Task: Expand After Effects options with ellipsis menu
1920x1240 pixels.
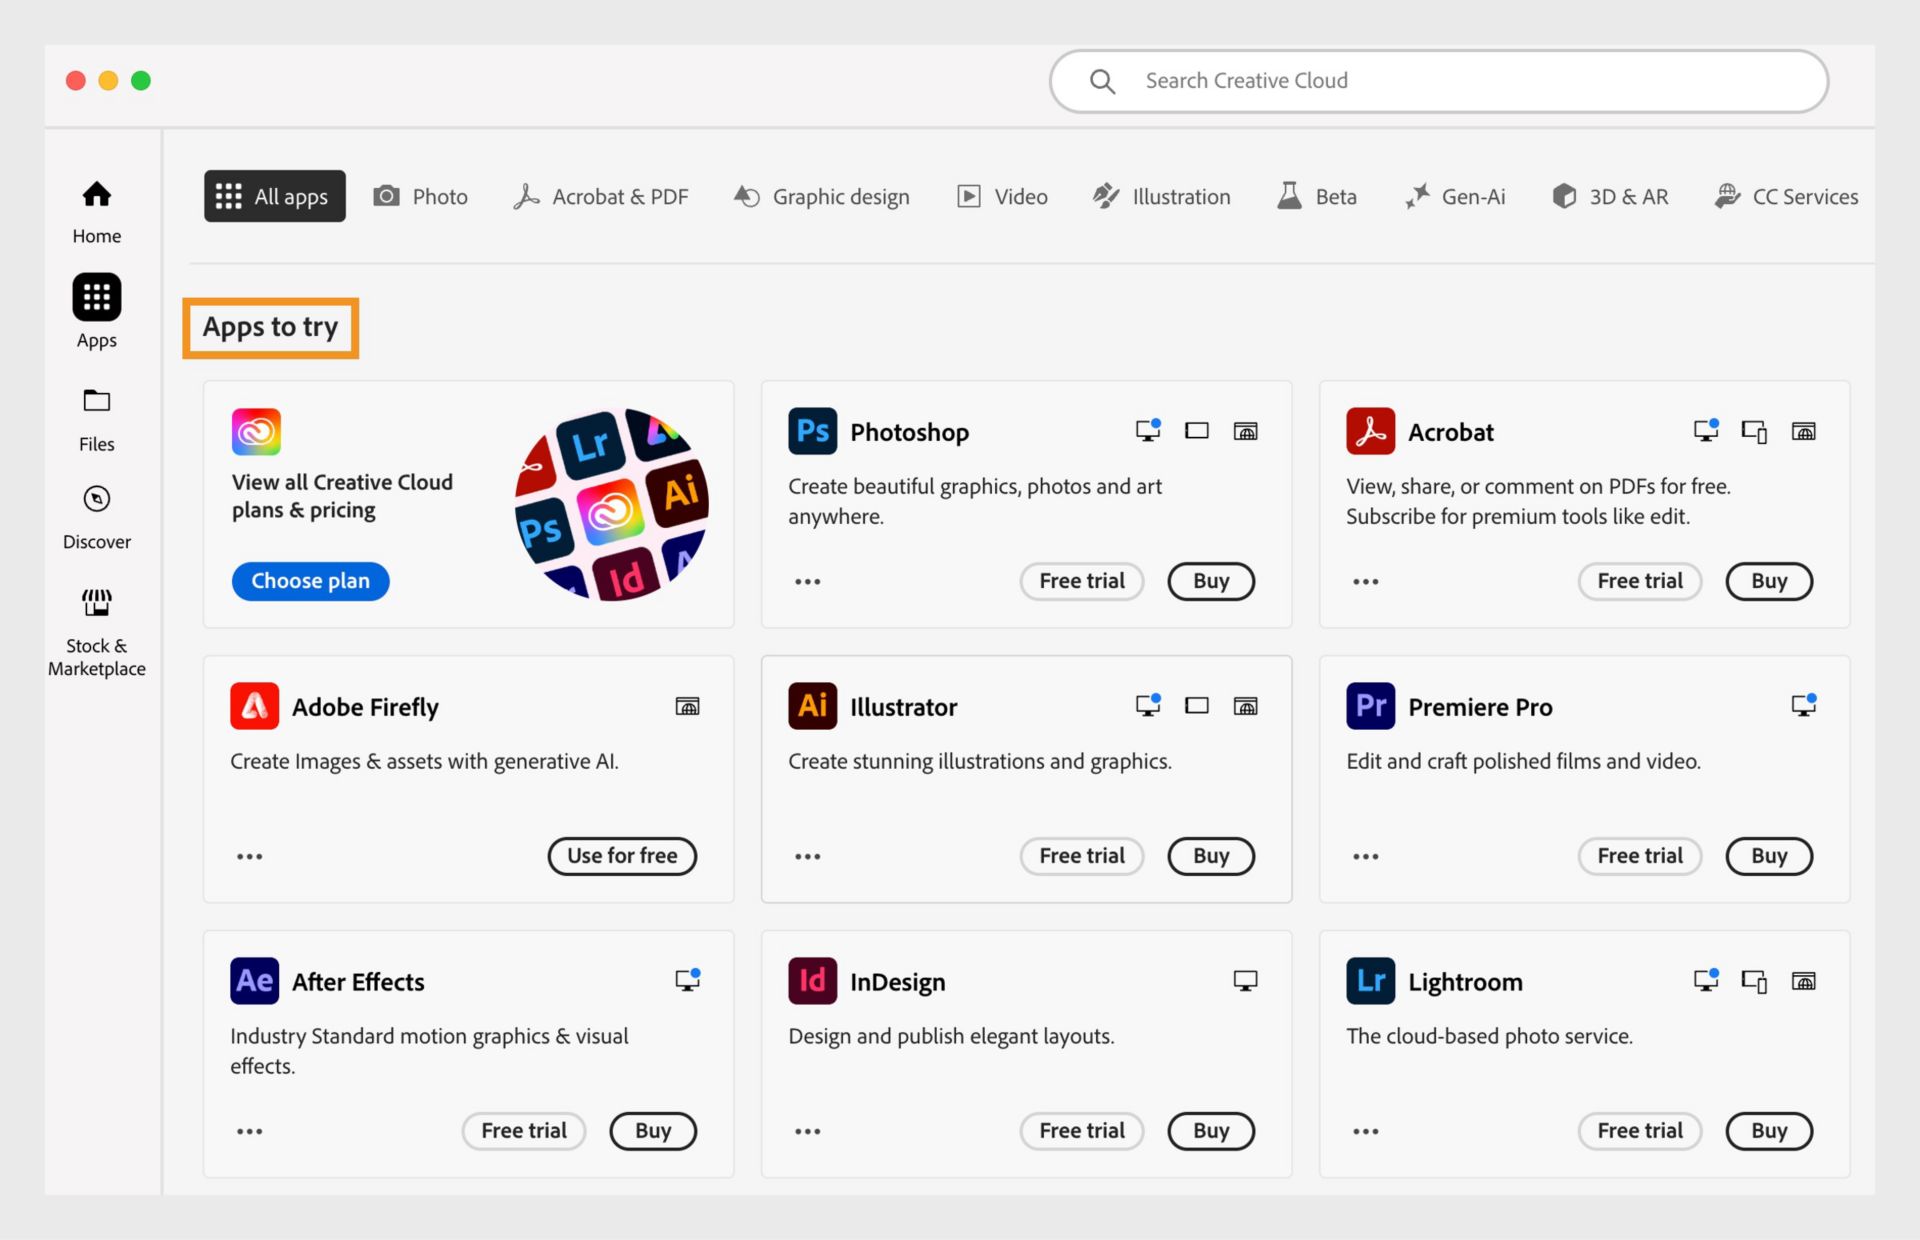Action: tap(248, 1129)
